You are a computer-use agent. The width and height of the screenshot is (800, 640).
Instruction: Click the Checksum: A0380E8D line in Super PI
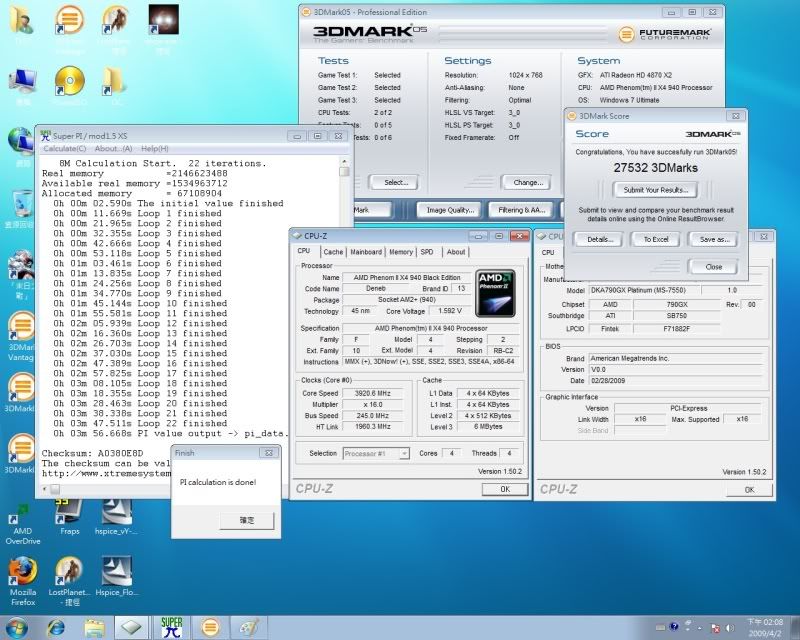pyautogui.click(x=92, y=453)
